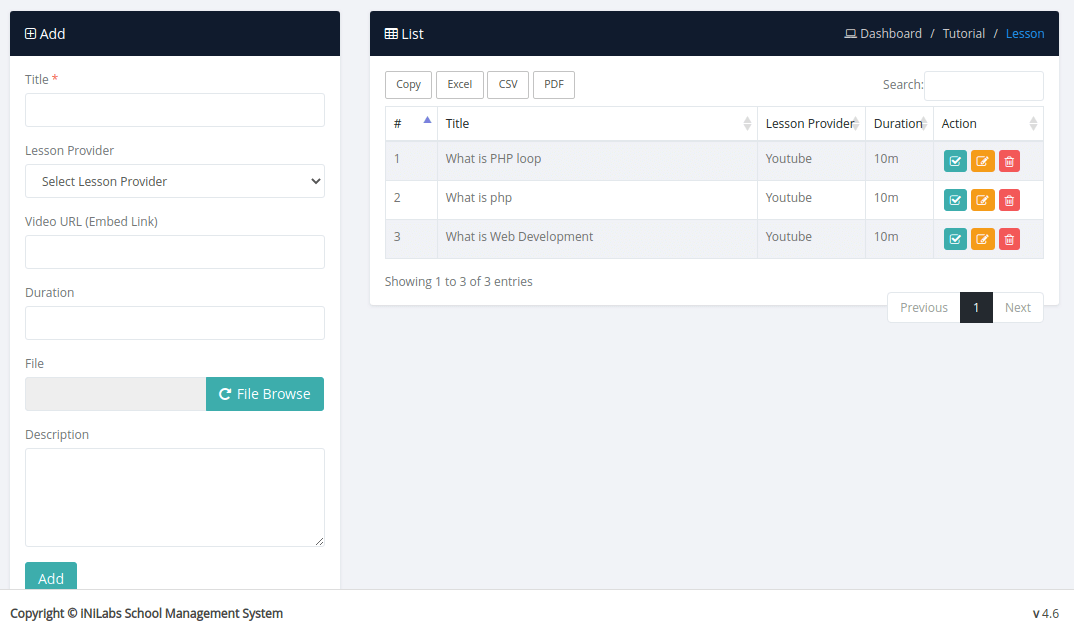
Task: Edit the What is PHP loop lesson
Action: click(x=982, y=161)
